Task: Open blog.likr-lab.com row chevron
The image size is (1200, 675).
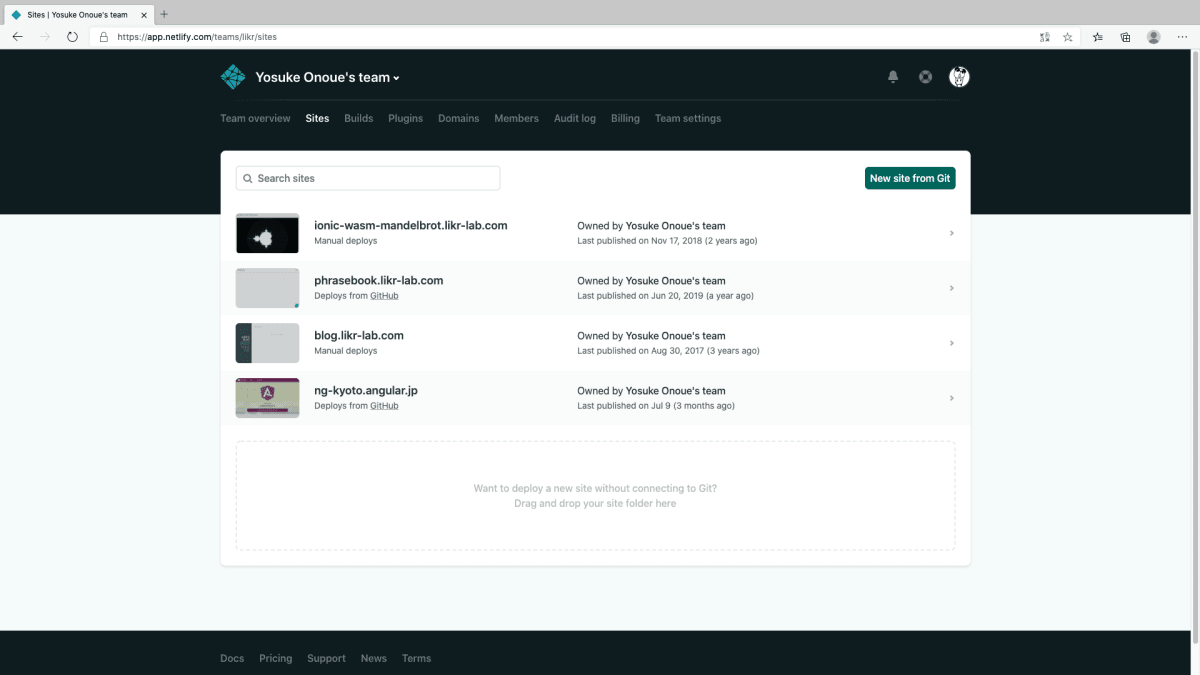Action: pos(951,343)
